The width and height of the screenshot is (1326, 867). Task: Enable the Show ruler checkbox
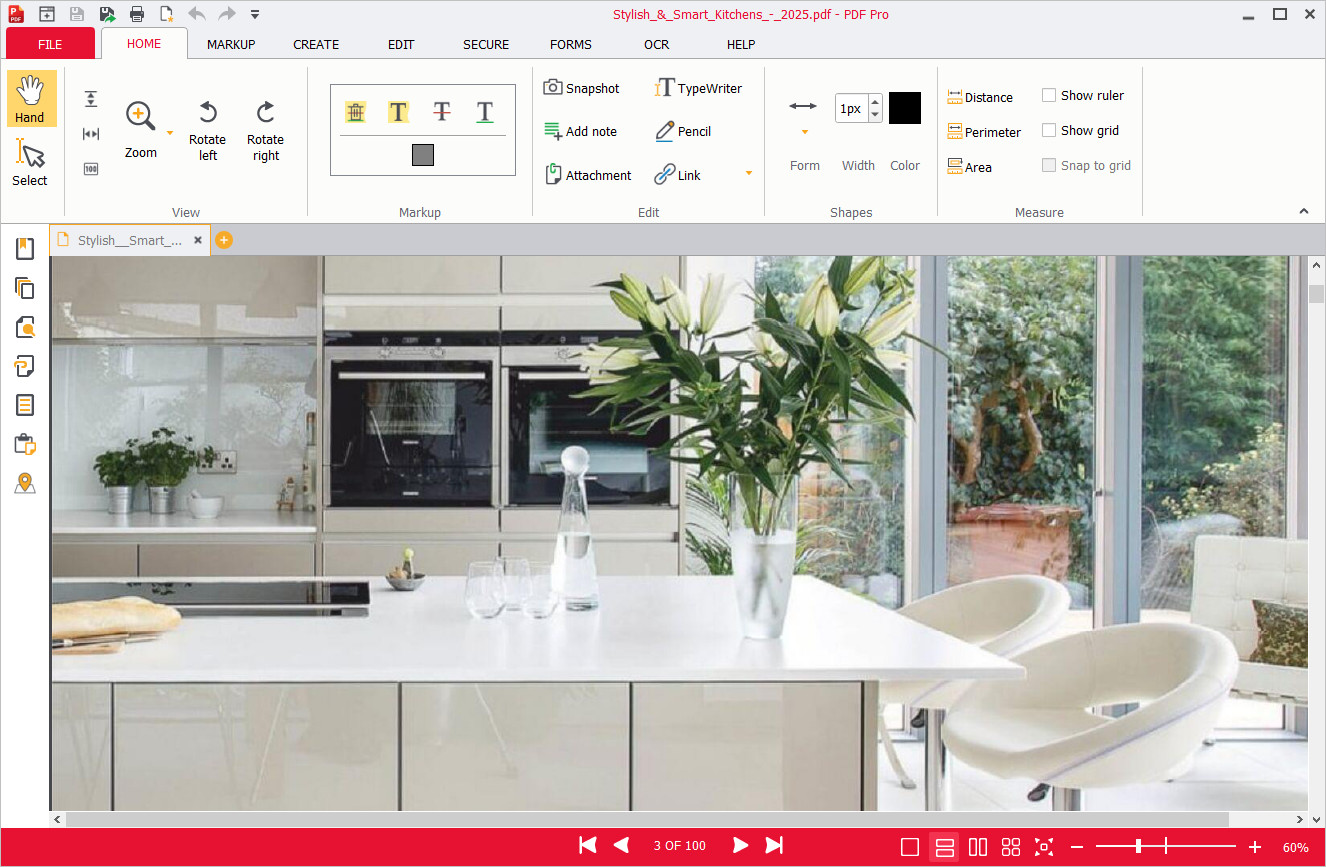pyautogui.click(x=1049, y=96)
